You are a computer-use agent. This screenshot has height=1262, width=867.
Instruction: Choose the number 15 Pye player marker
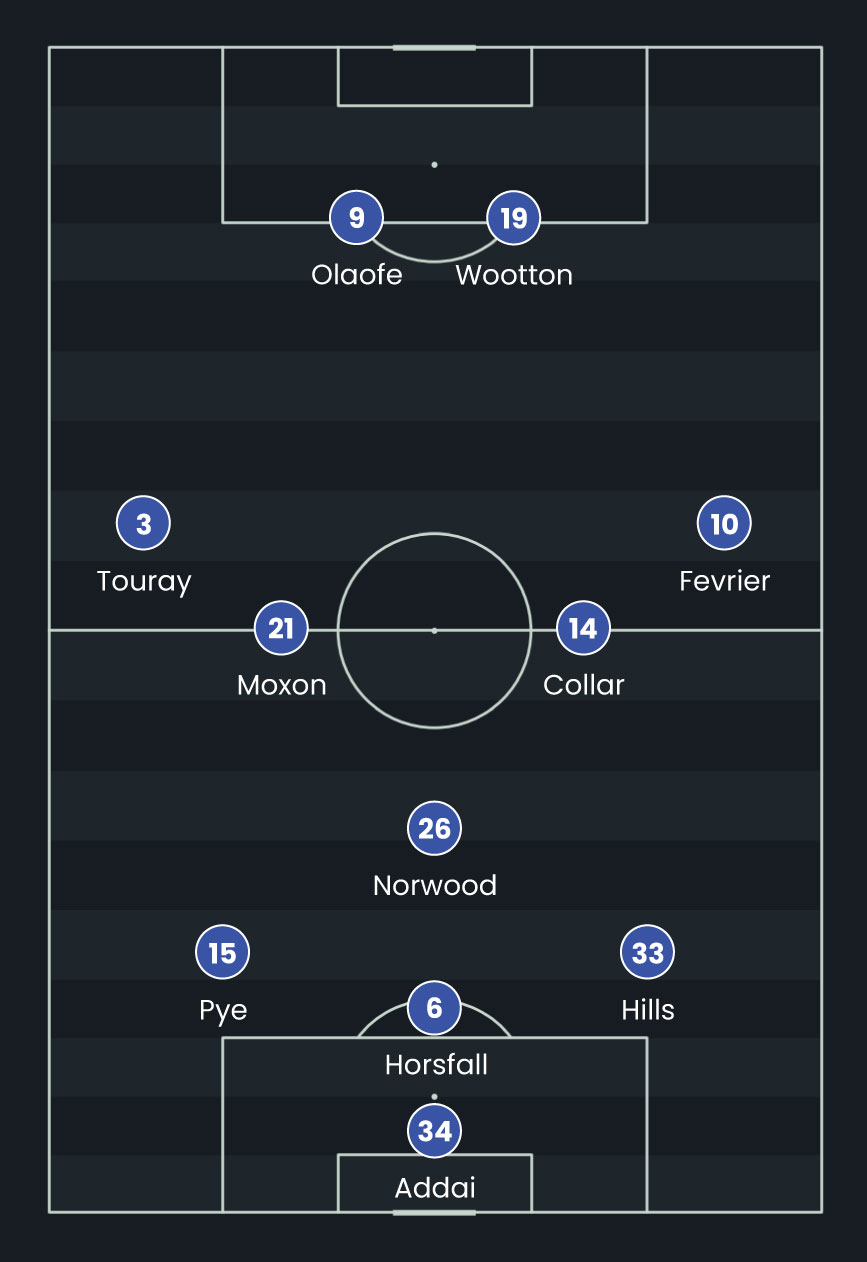pos(222,952)
